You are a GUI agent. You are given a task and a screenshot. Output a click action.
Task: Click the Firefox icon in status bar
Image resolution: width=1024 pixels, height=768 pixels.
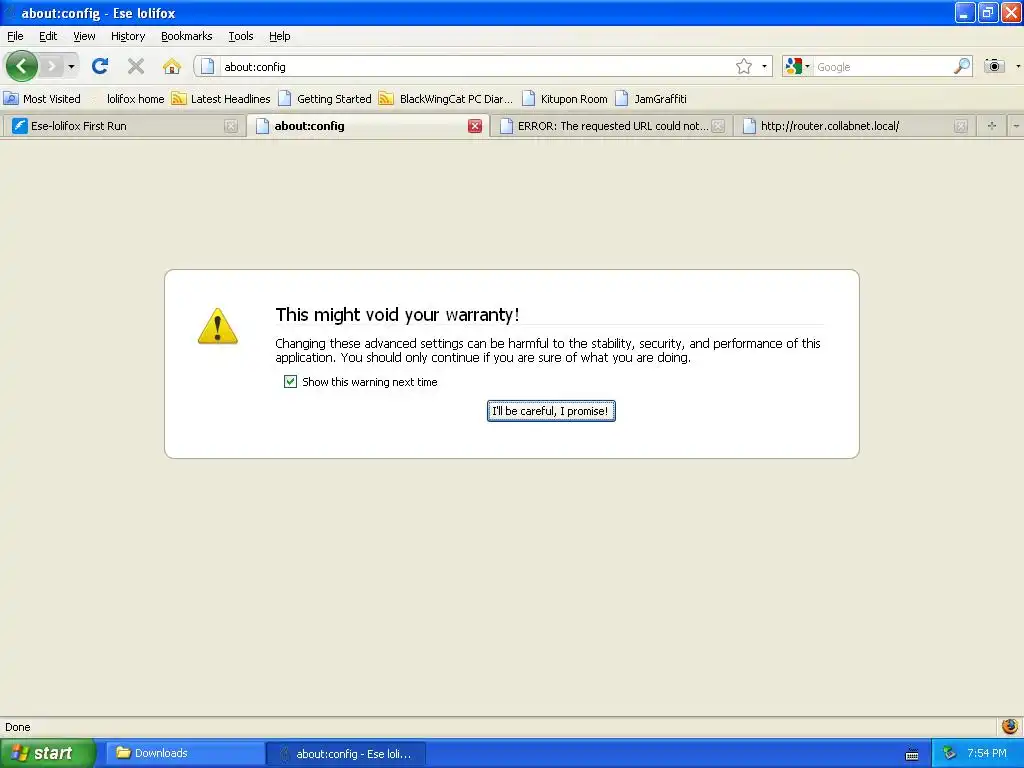1010,726
